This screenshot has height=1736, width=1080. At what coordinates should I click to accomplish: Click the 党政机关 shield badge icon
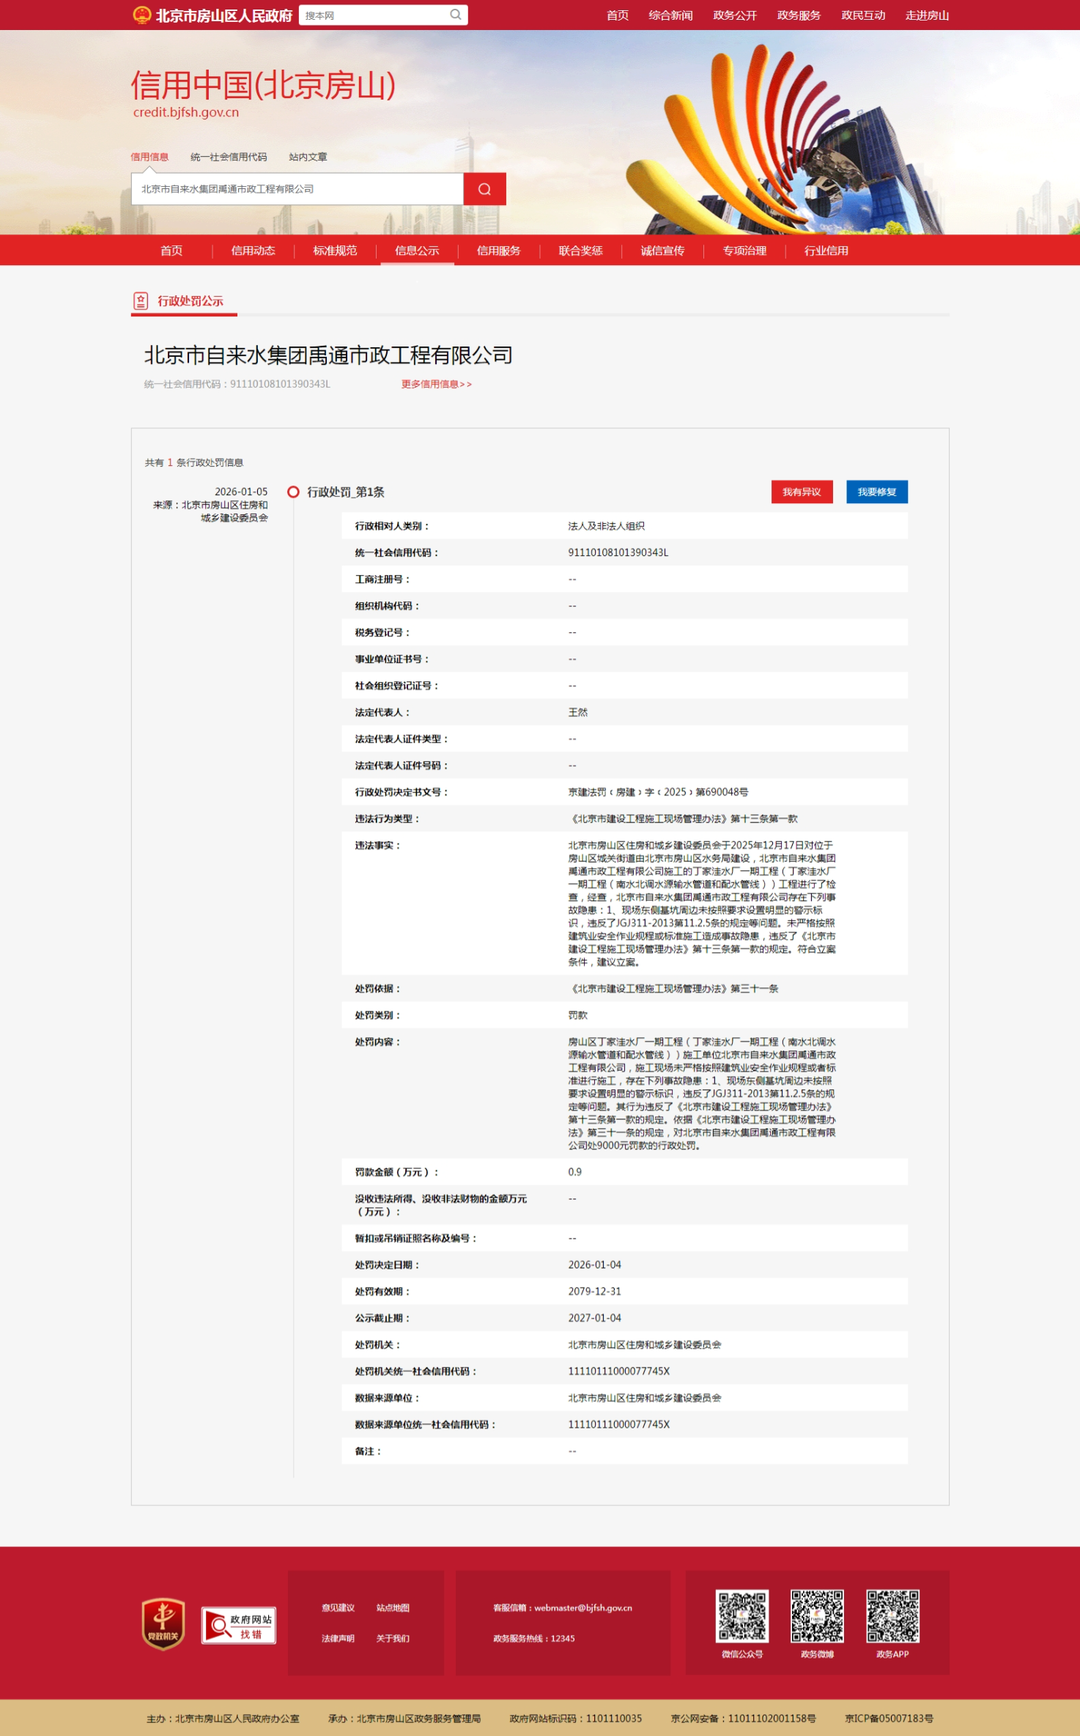[163, 1624]
